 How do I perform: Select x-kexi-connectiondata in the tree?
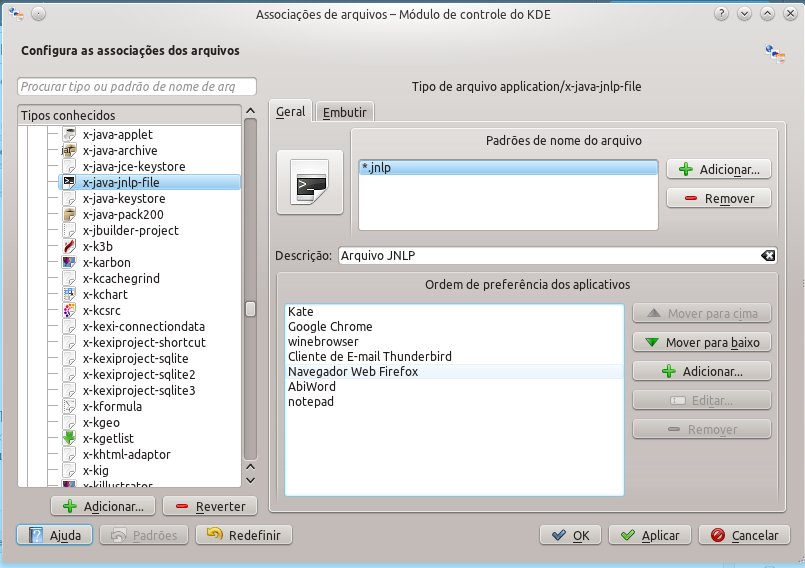point(144,326)
